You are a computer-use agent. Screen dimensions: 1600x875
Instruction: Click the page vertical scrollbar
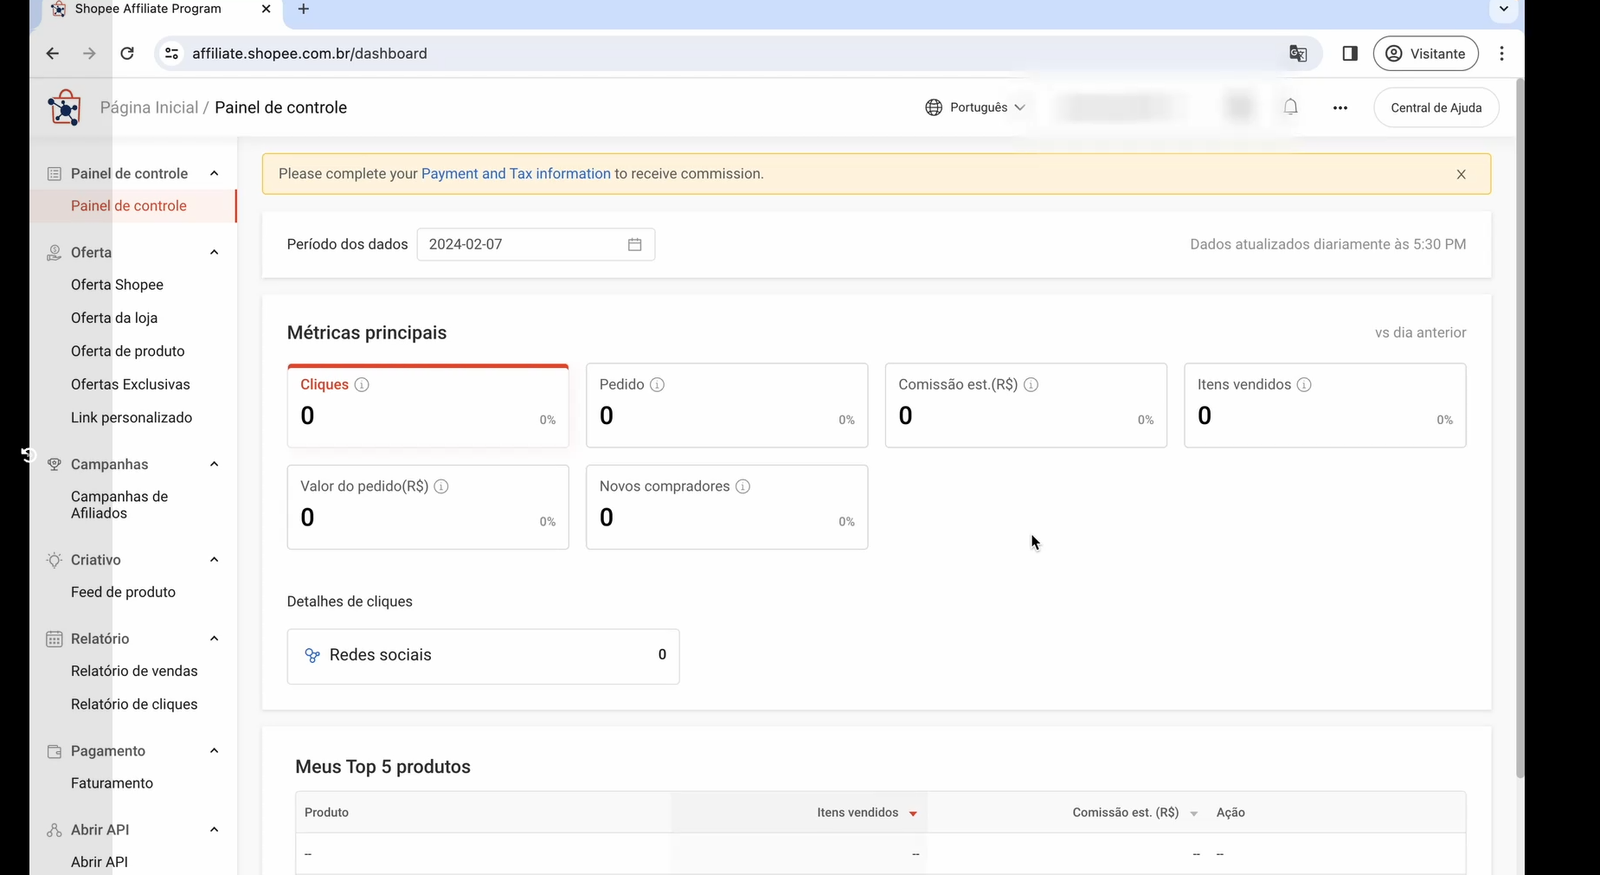[x=1520, y=430]
